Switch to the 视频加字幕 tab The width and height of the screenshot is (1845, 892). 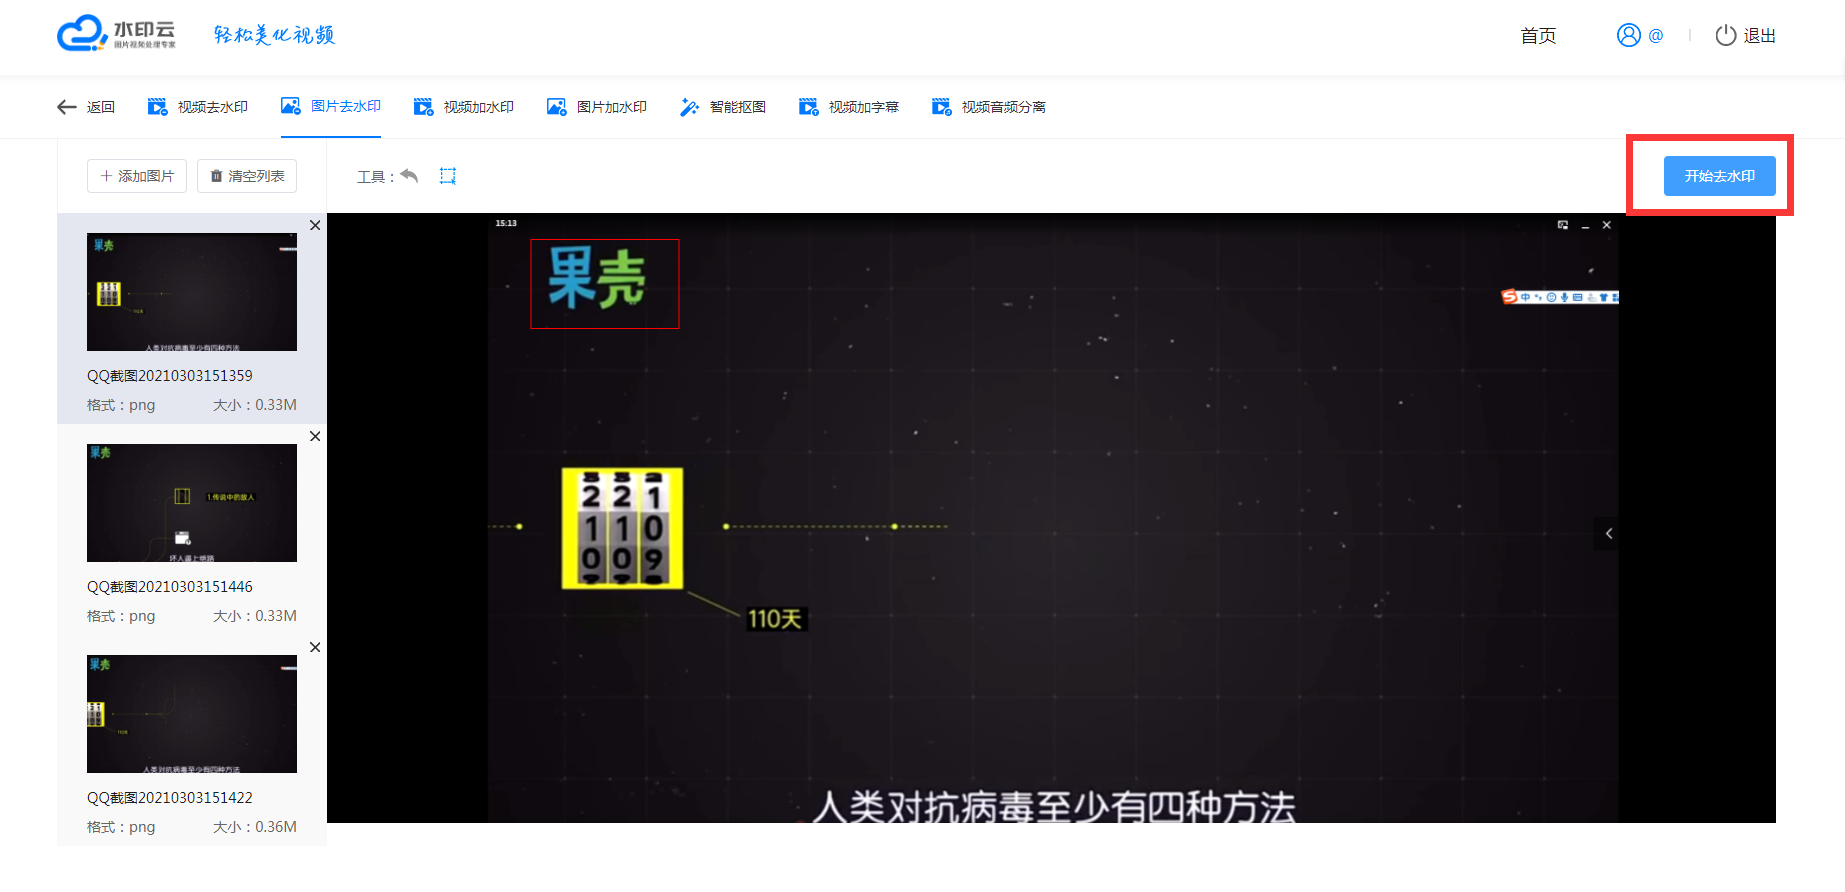(849, 107)
